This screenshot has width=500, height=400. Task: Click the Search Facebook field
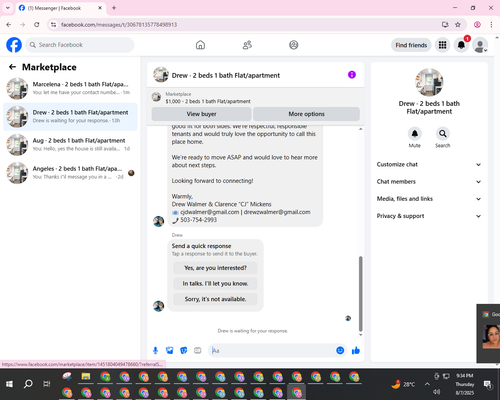coord(80,45)
